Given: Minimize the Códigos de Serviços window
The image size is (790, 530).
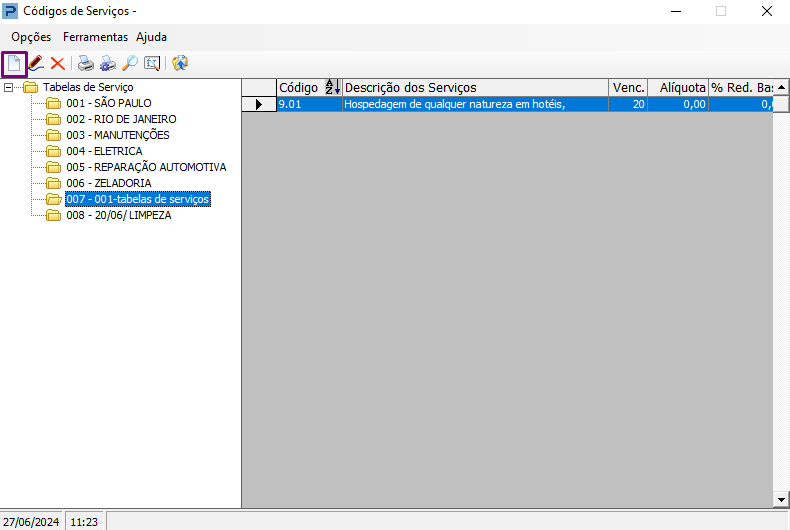Looking at the screenshot, I should [676, 11].
